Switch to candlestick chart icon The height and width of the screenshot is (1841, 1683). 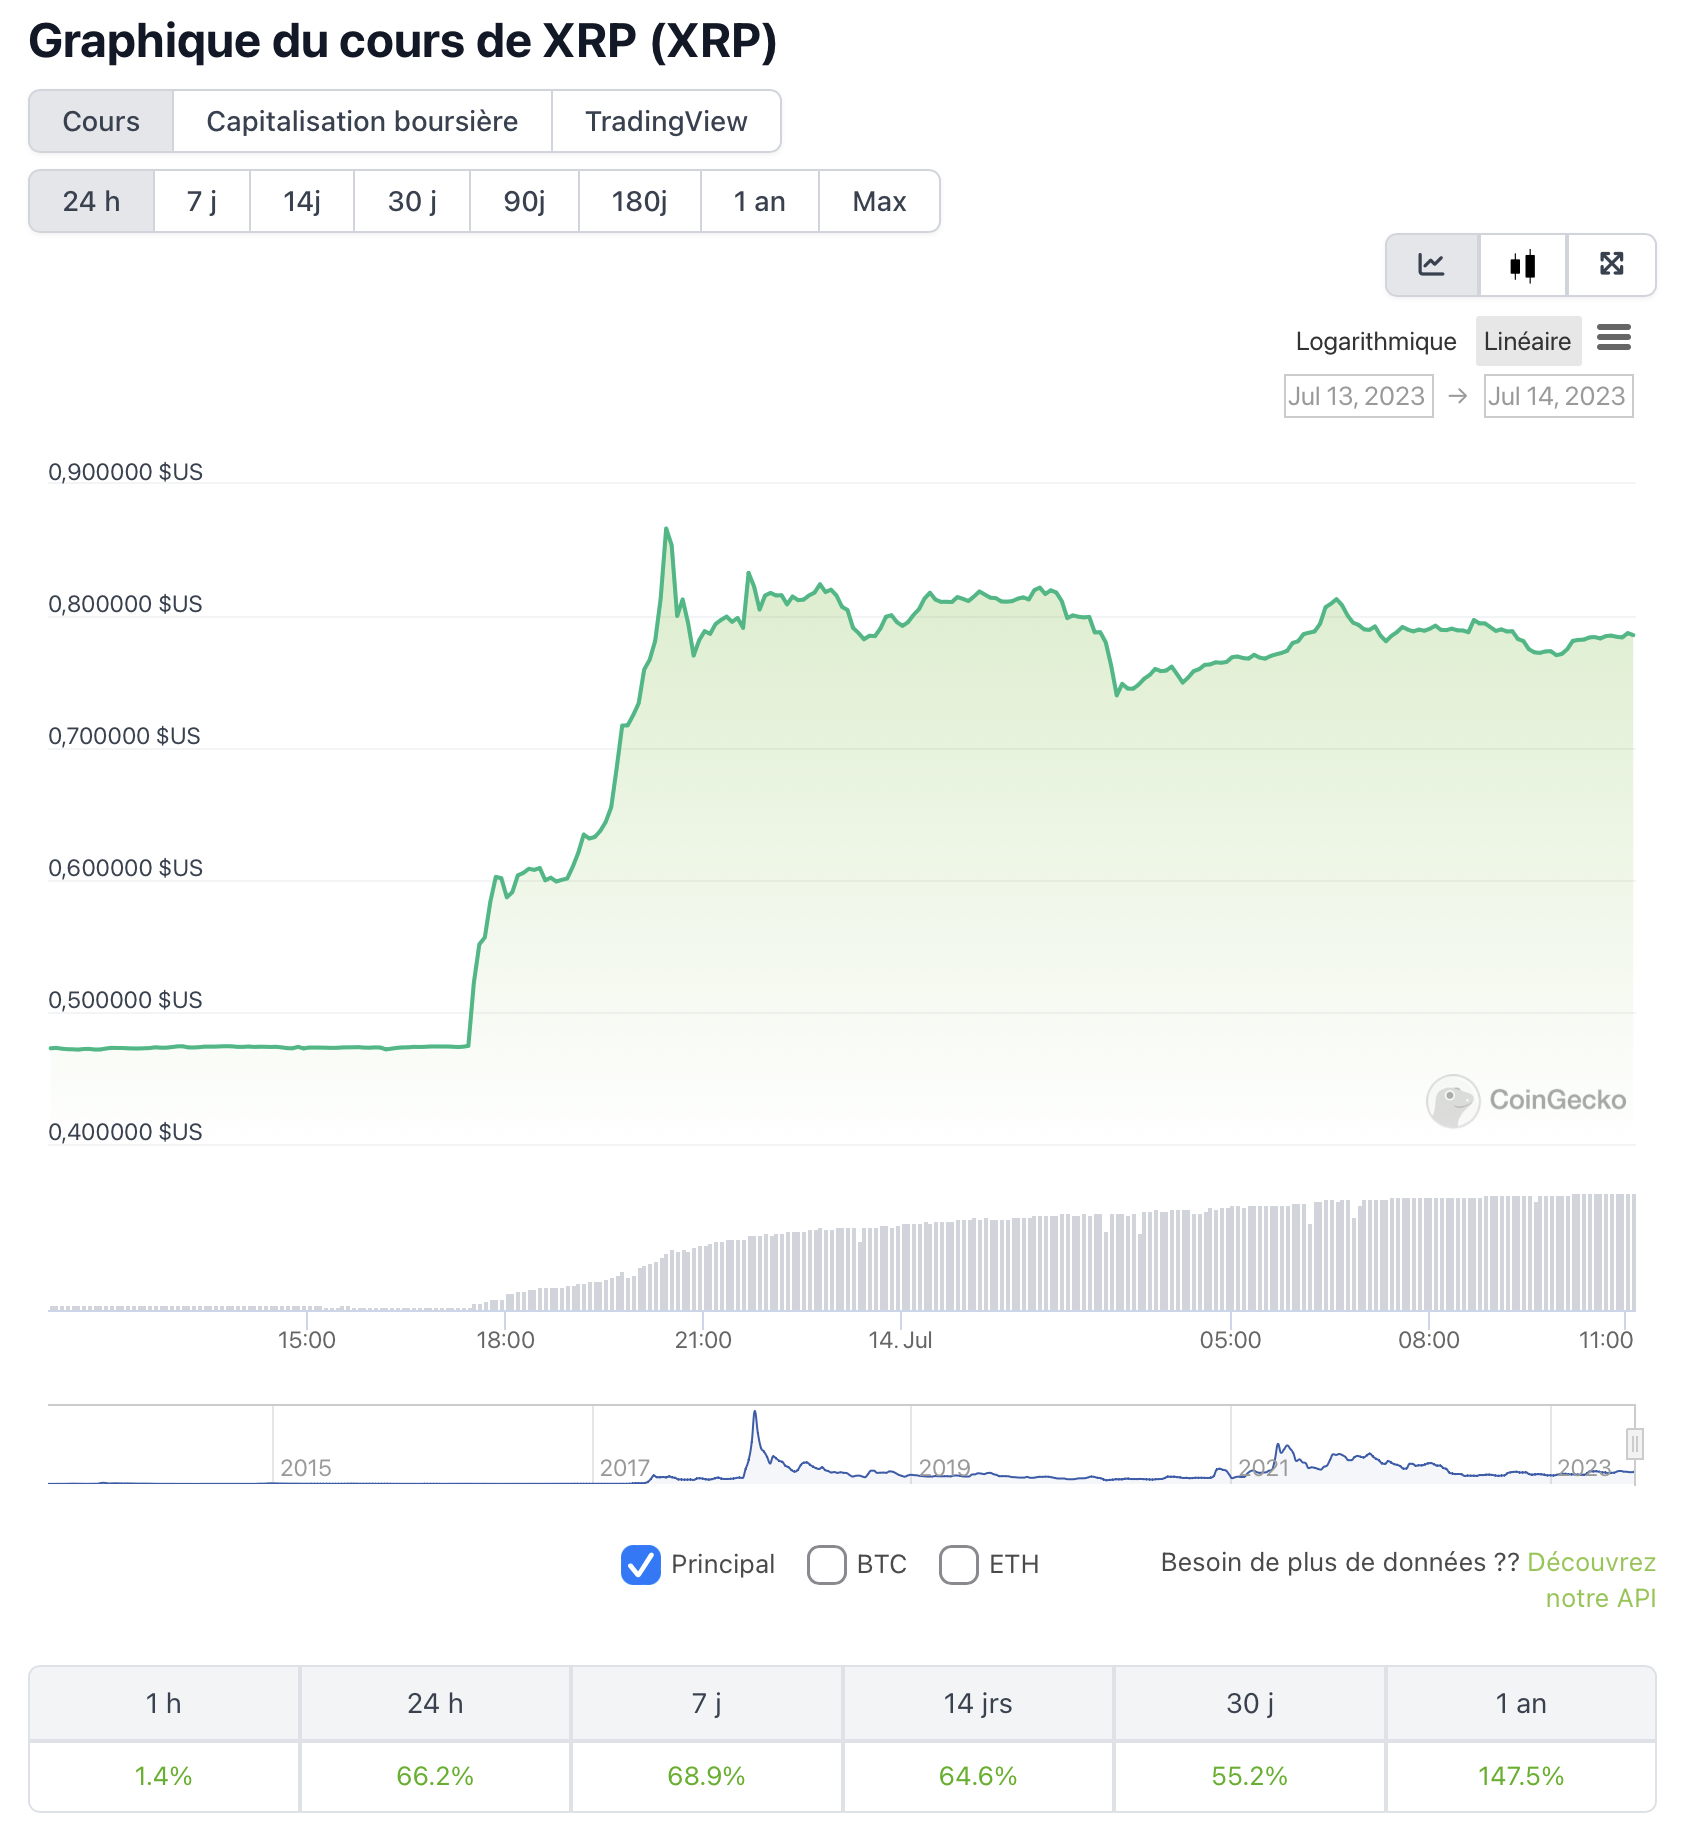1522,265
